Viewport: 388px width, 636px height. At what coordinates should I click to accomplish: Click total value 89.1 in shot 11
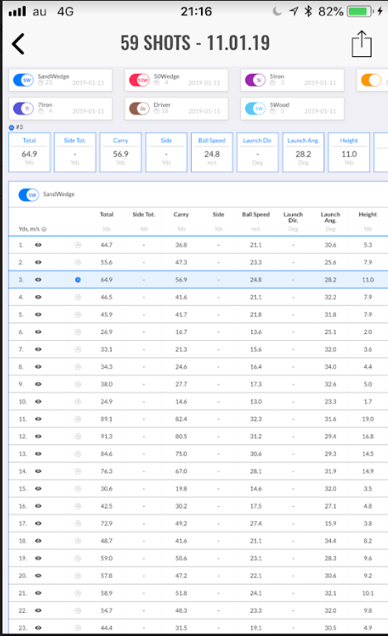[x=107, y=419]
